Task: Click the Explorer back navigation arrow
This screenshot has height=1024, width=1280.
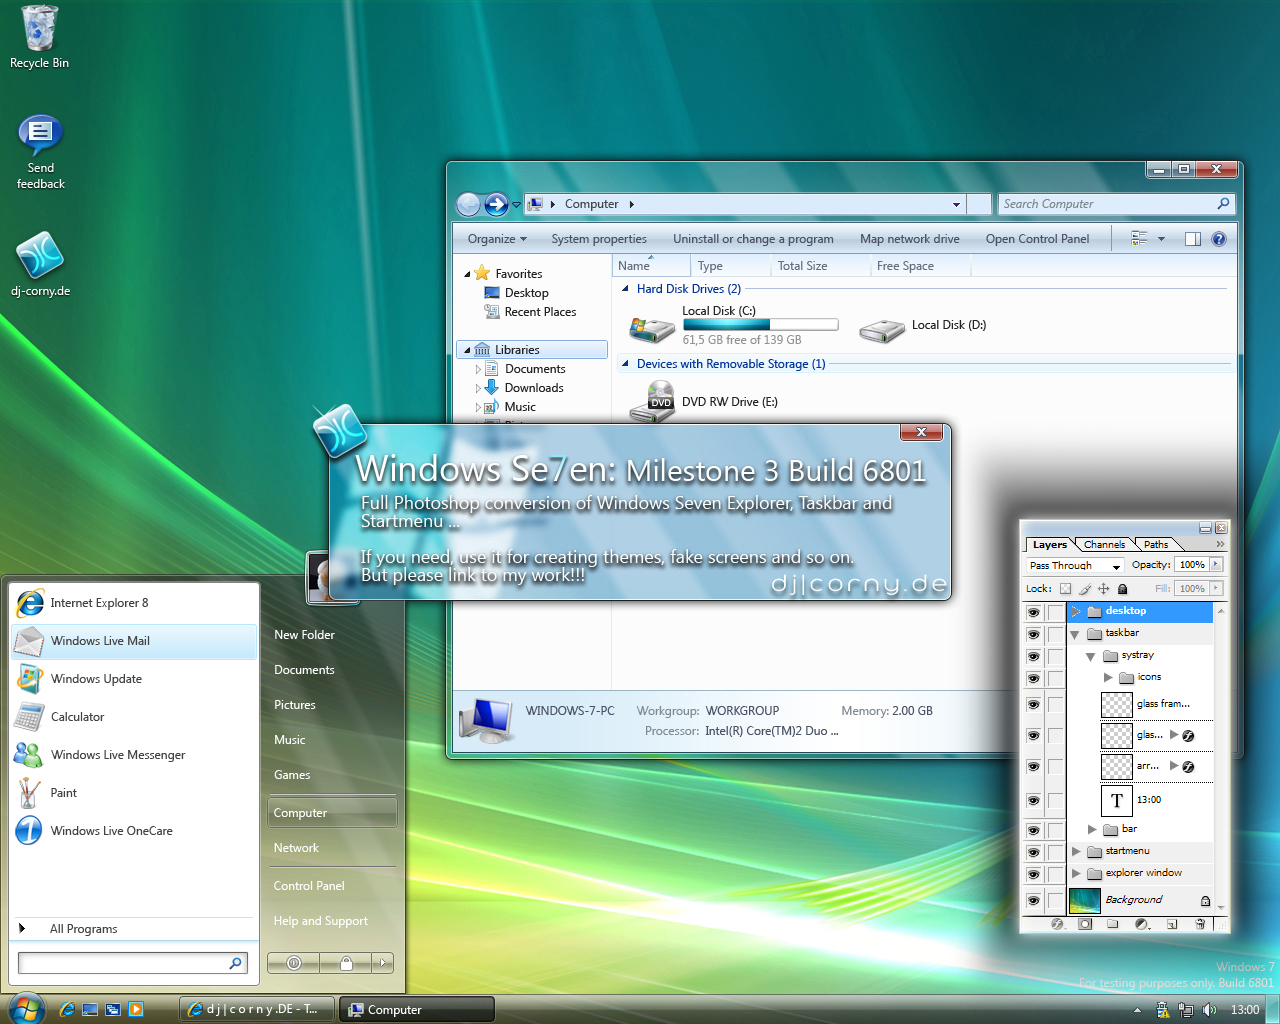Action: pyautogui.click(x=468, y=204)
